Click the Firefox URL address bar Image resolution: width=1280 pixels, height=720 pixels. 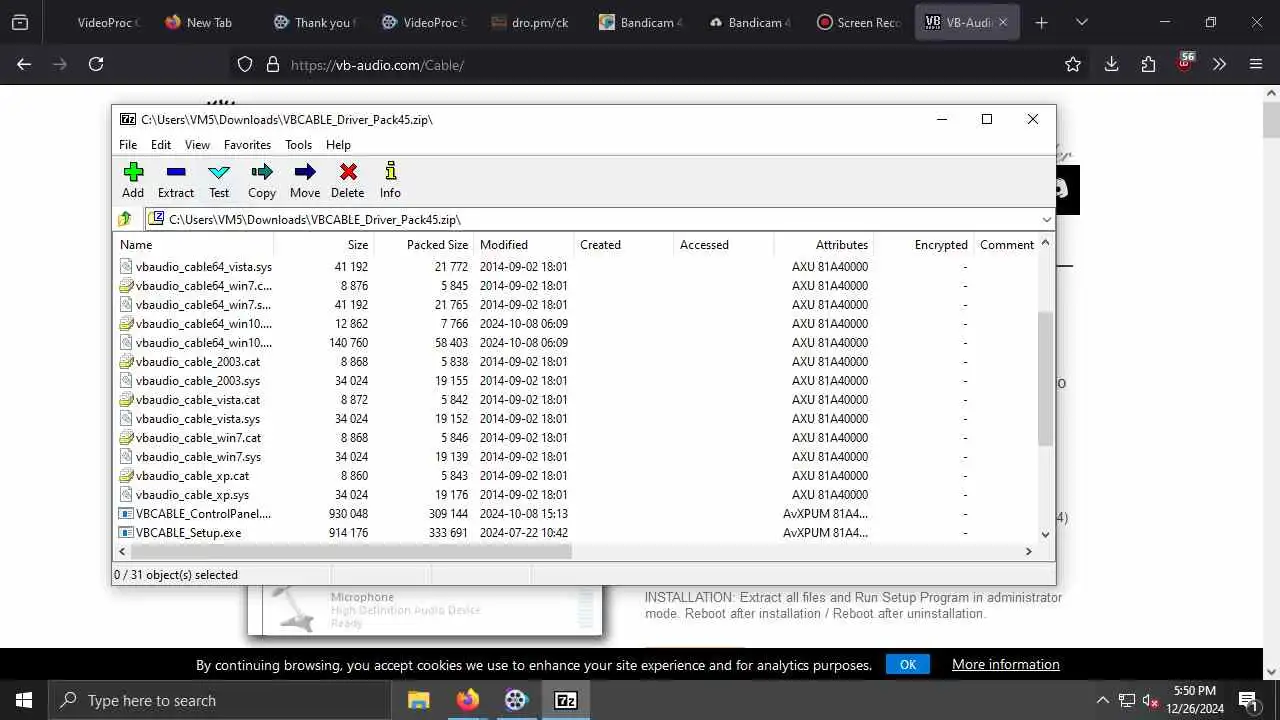pos(650,64)
